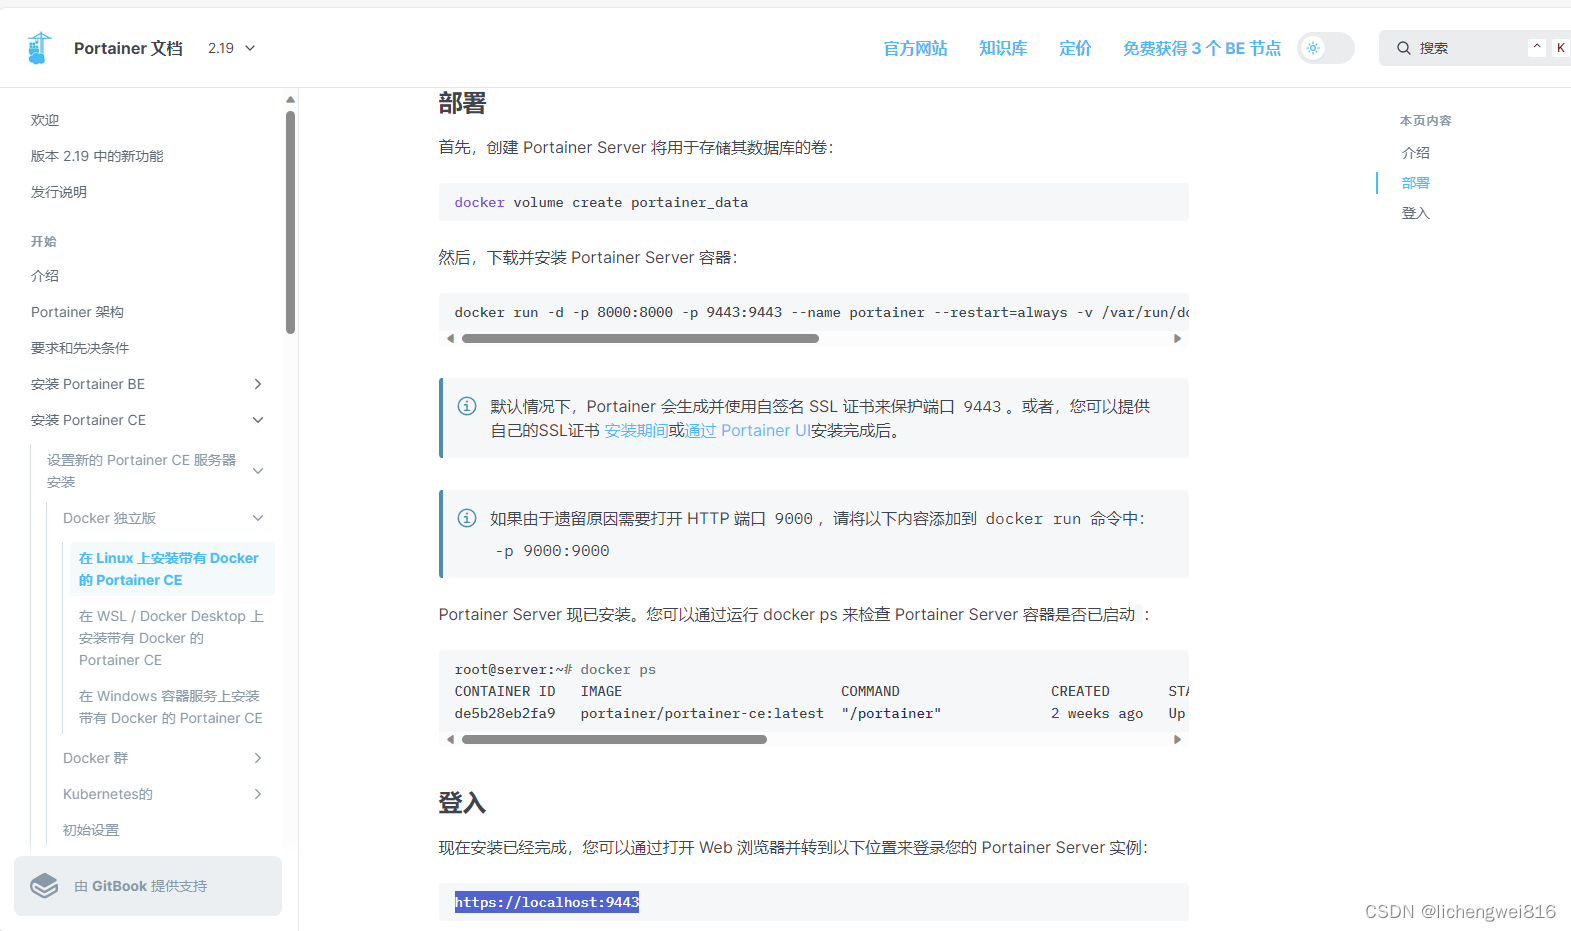Click docker ps output horizontal scrollbar
This screenshot has width=1571, height=931.
click(x=614, y=739)
